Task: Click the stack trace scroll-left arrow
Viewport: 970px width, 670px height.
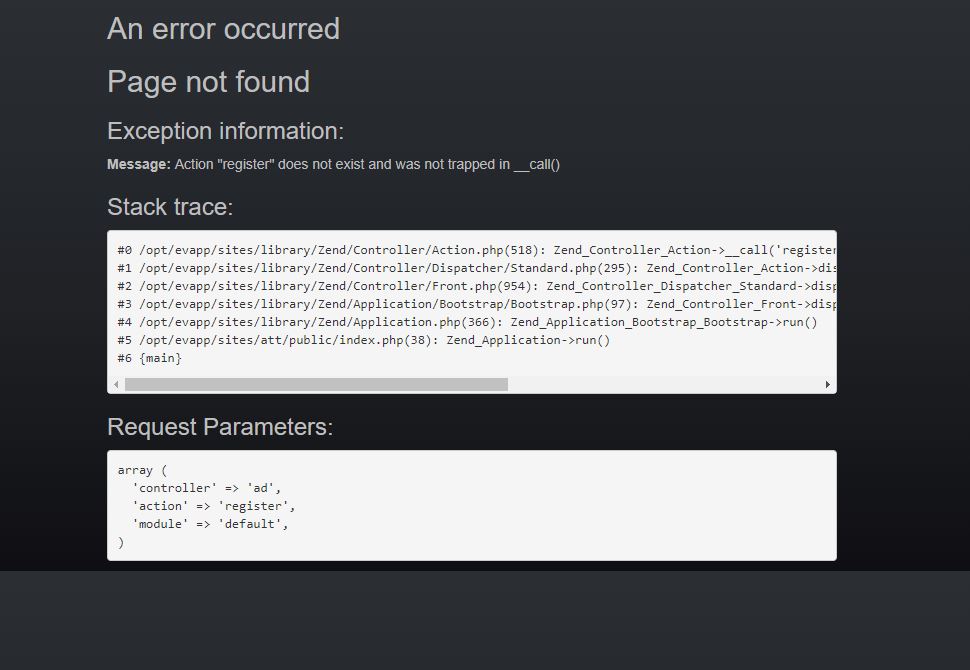Action: pos(117,385)
